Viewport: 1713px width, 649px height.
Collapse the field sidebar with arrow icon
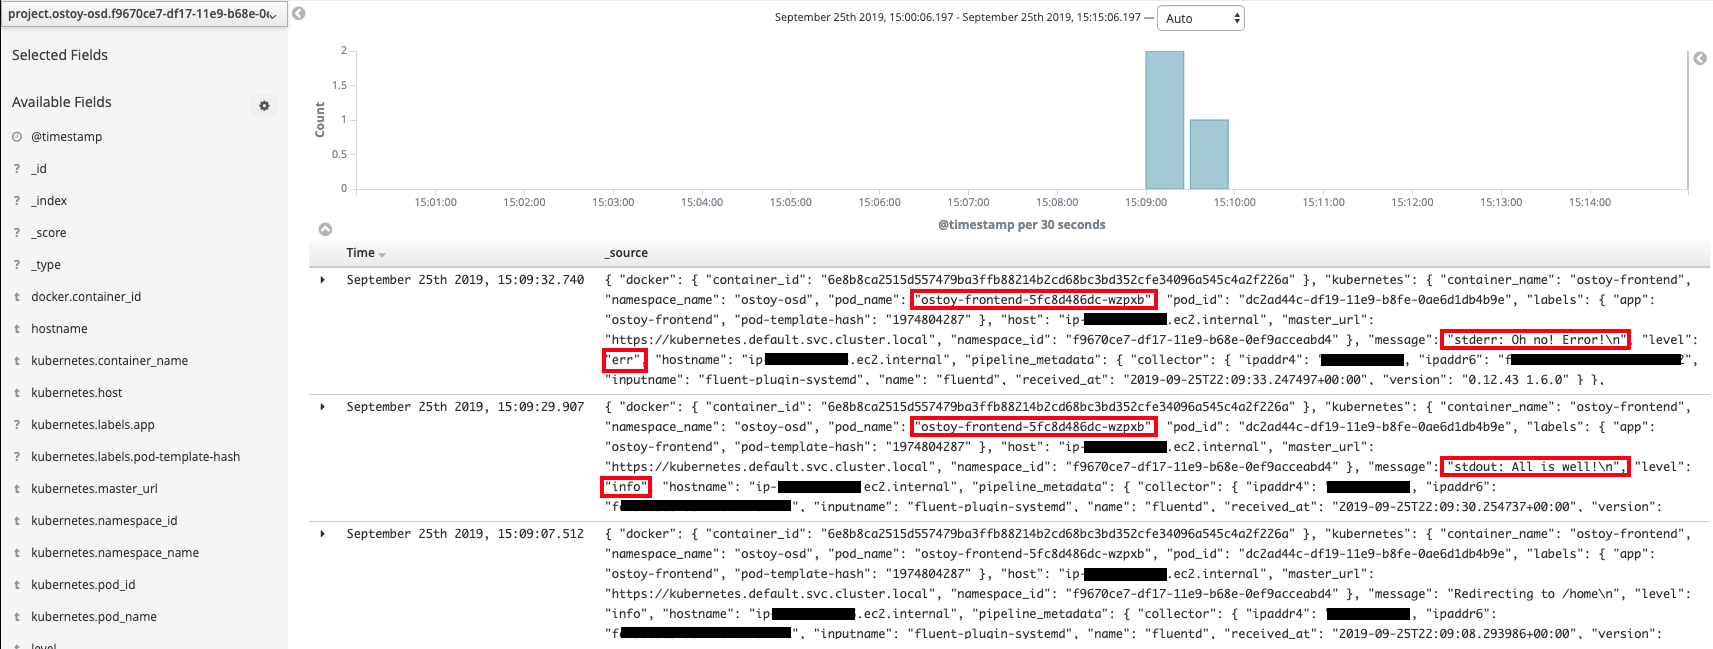pos(298,13)
